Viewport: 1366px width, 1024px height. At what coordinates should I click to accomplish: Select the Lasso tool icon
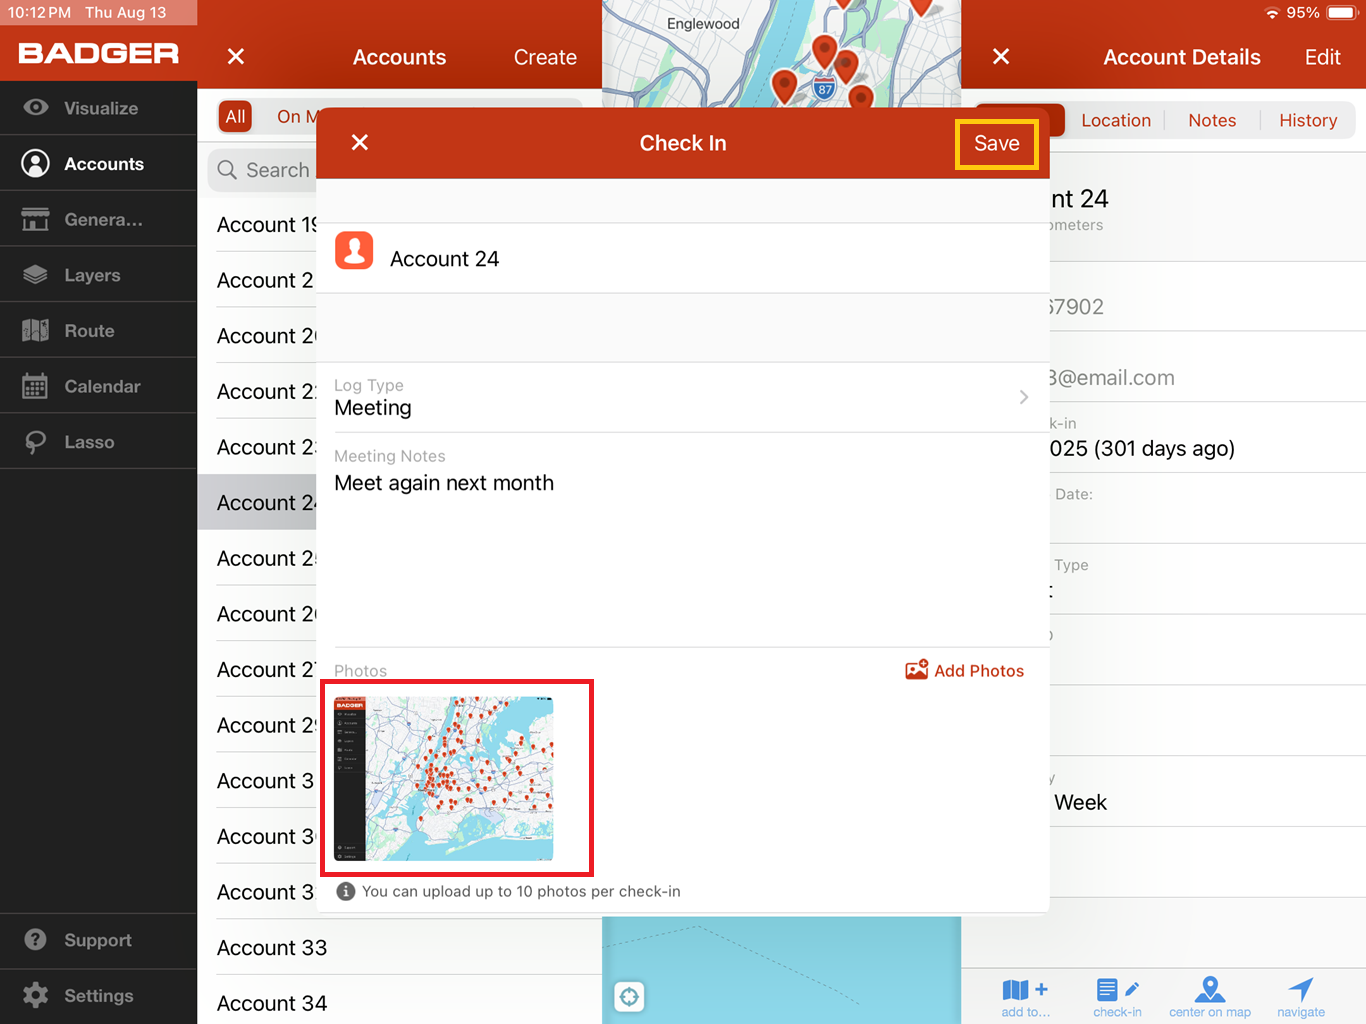[x=36, y=442]
